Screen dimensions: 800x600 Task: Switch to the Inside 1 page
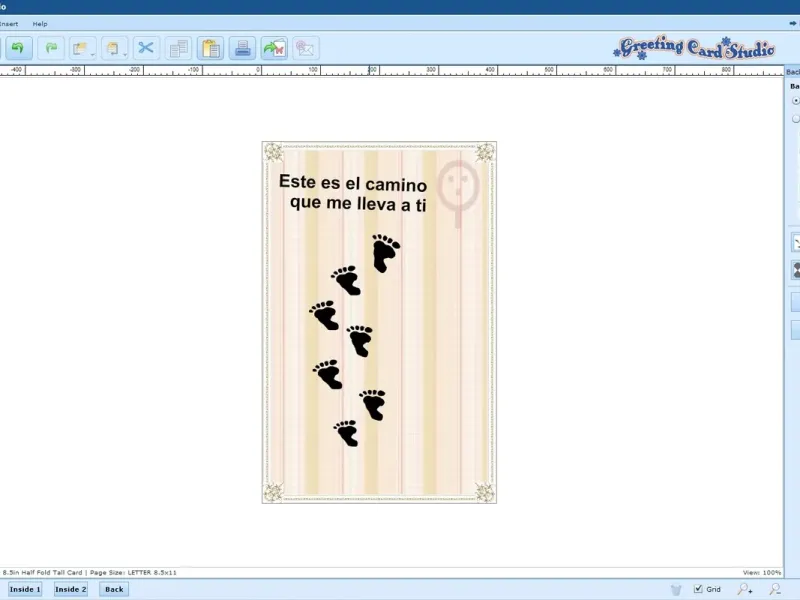point(25,589)
